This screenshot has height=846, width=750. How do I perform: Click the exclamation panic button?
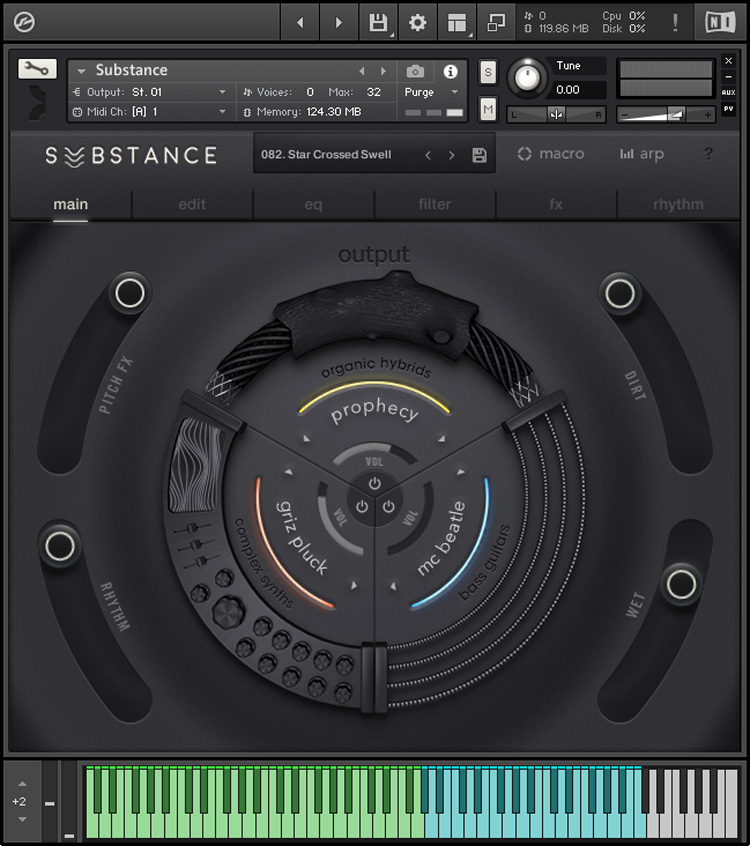pyautogui.click(x=675, y=22)
